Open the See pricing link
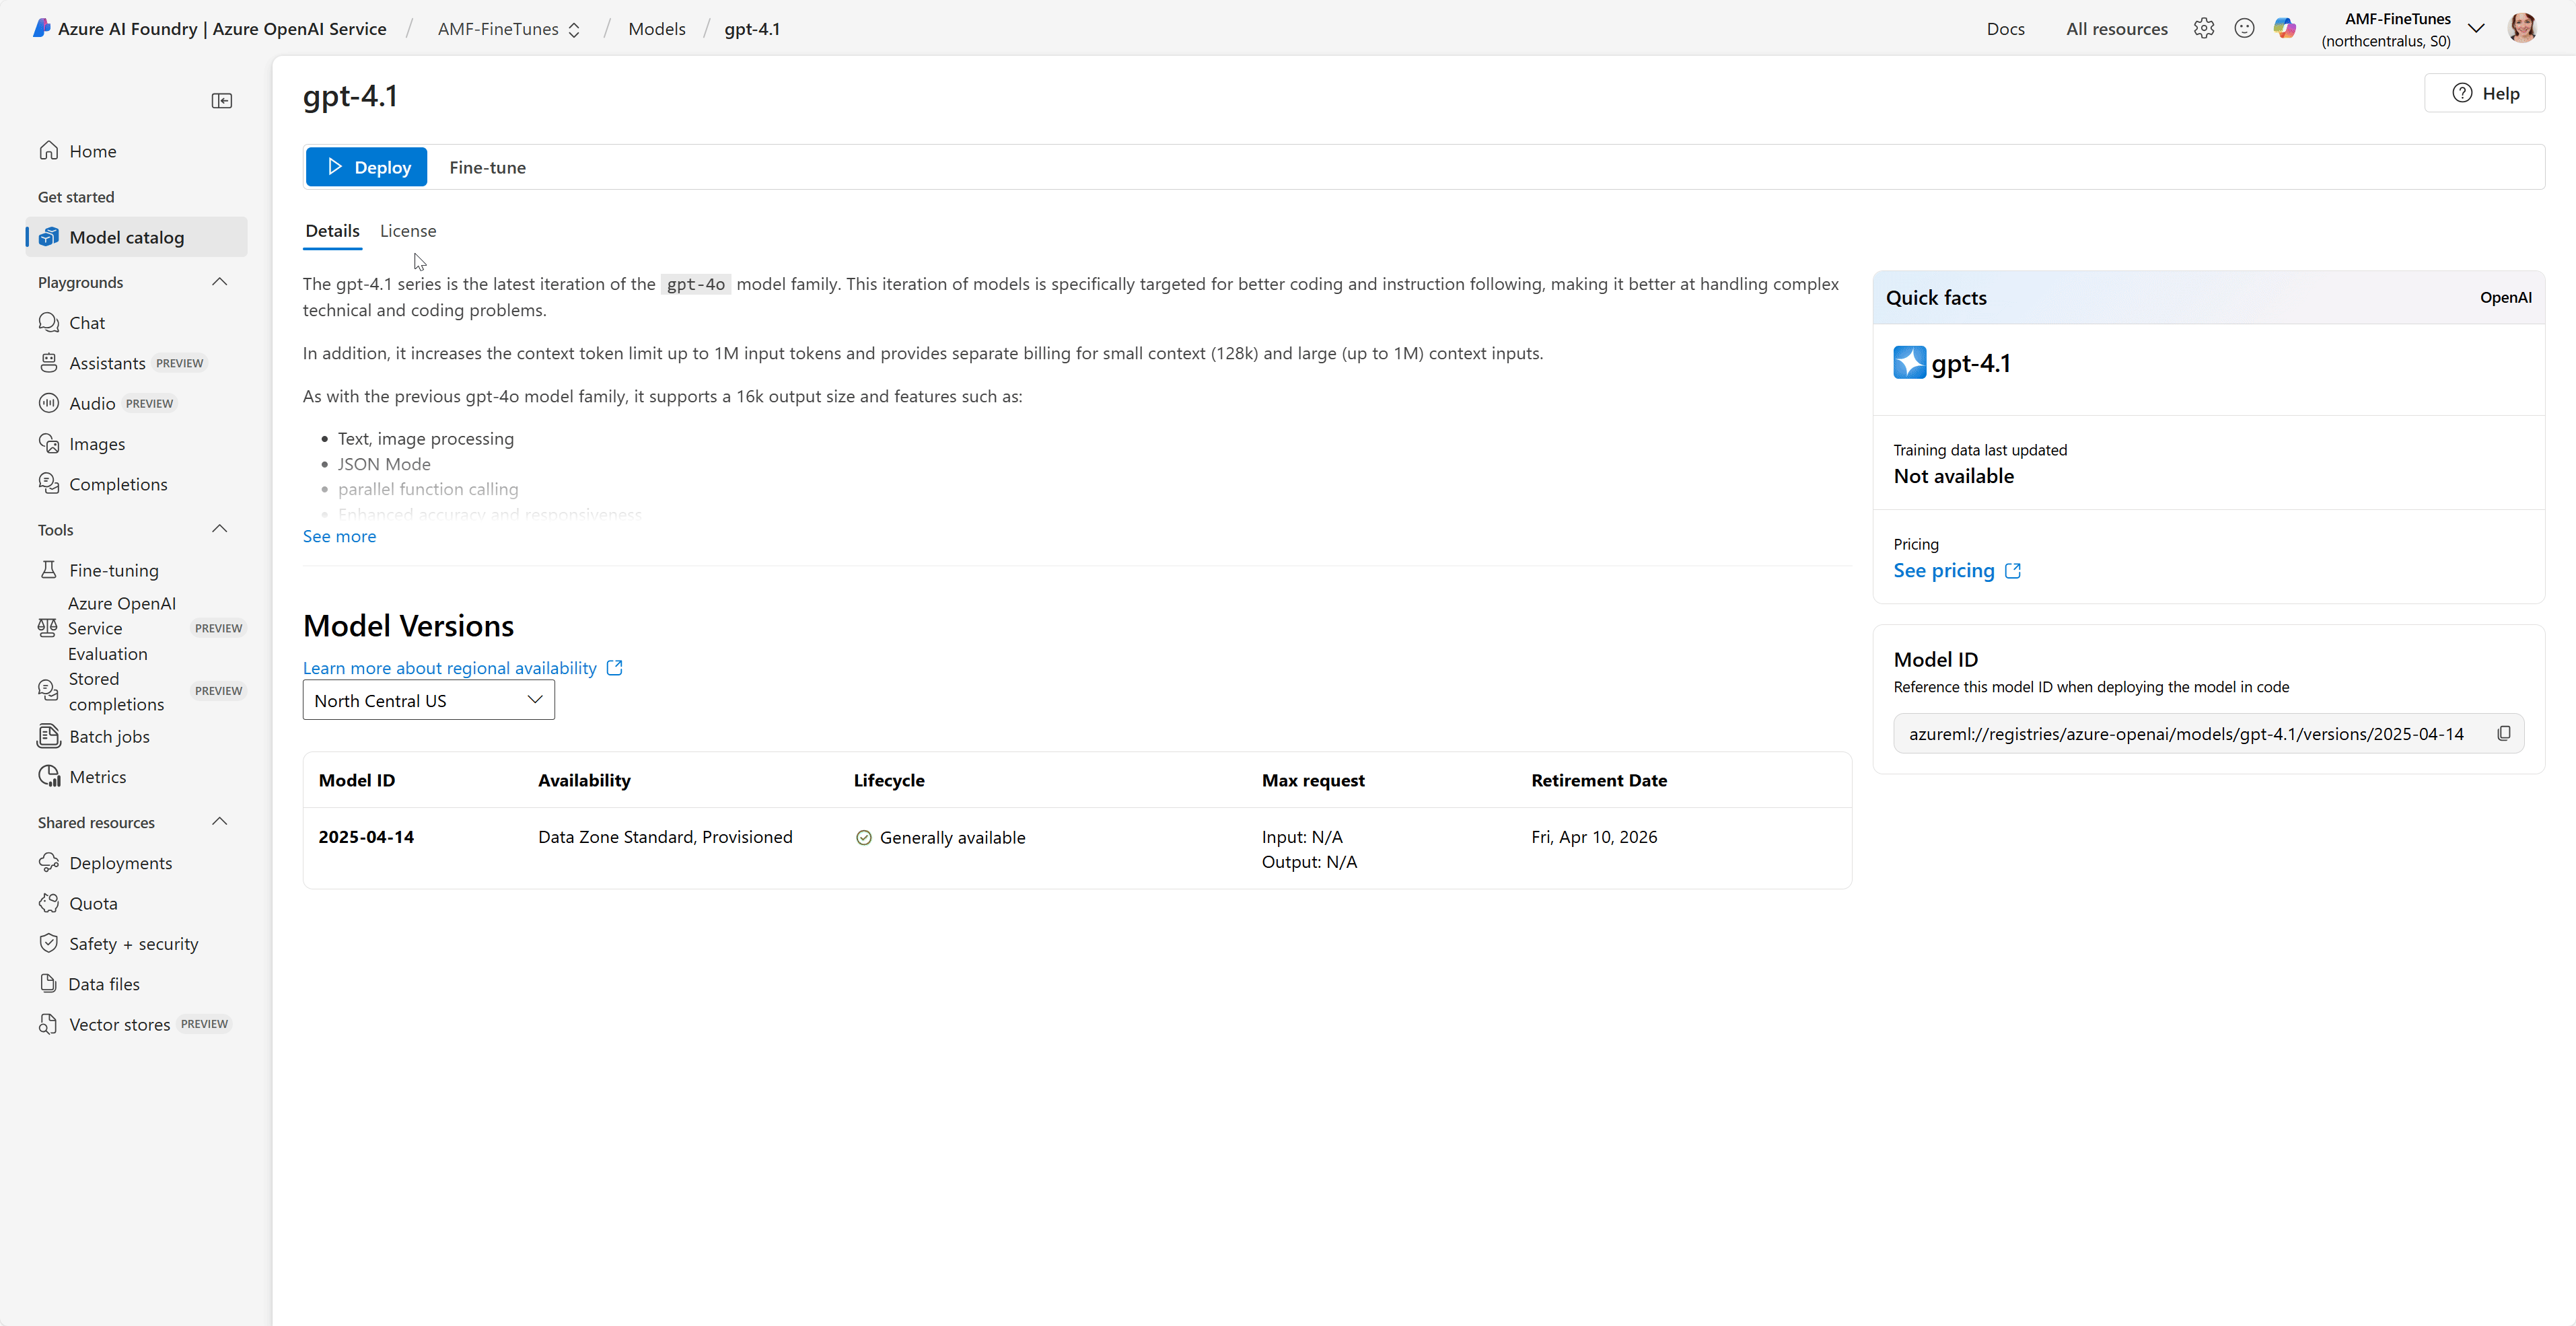The image size is (2576, 1326). [x=1957, y=570]
